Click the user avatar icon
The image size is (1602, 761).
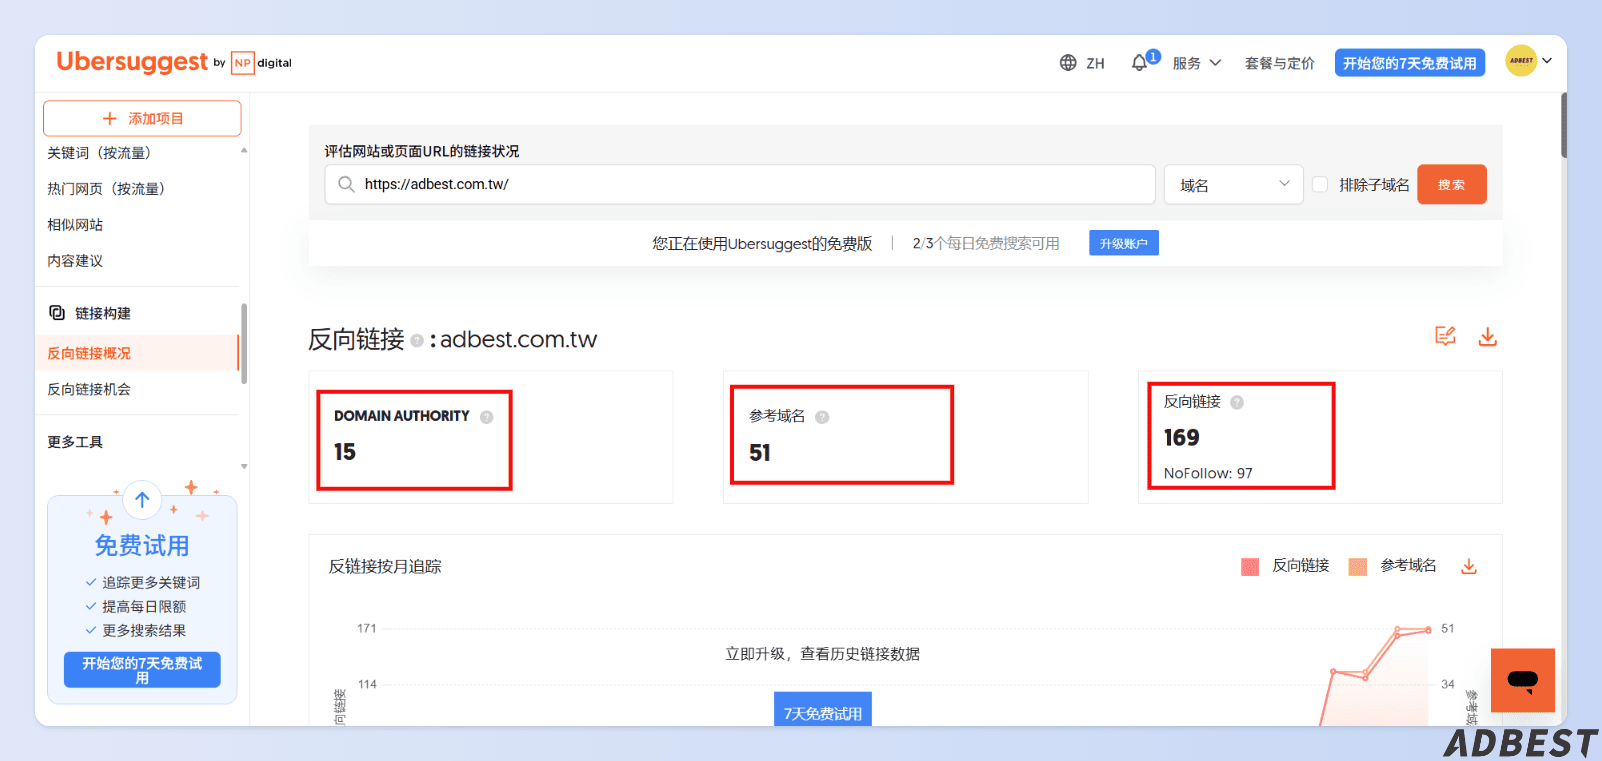point(1521,61)
